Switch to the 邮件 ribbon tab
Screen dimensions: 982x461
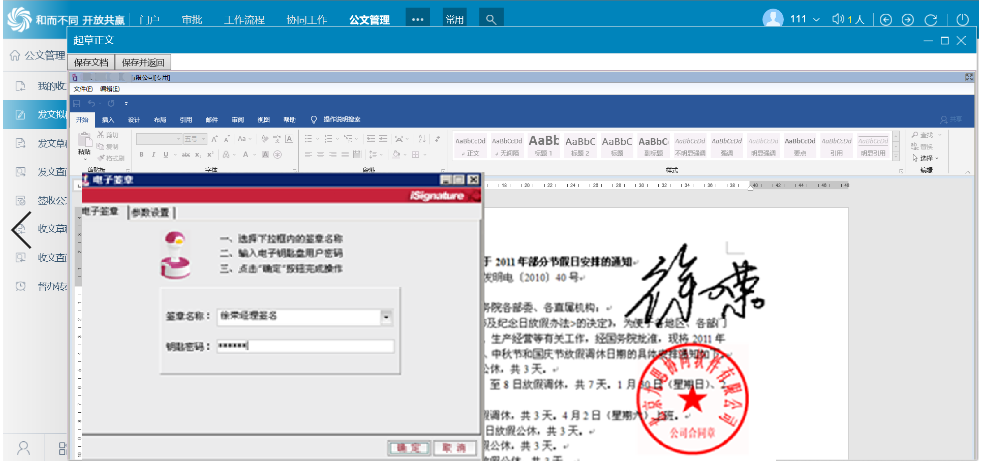[x=212, y=120]
